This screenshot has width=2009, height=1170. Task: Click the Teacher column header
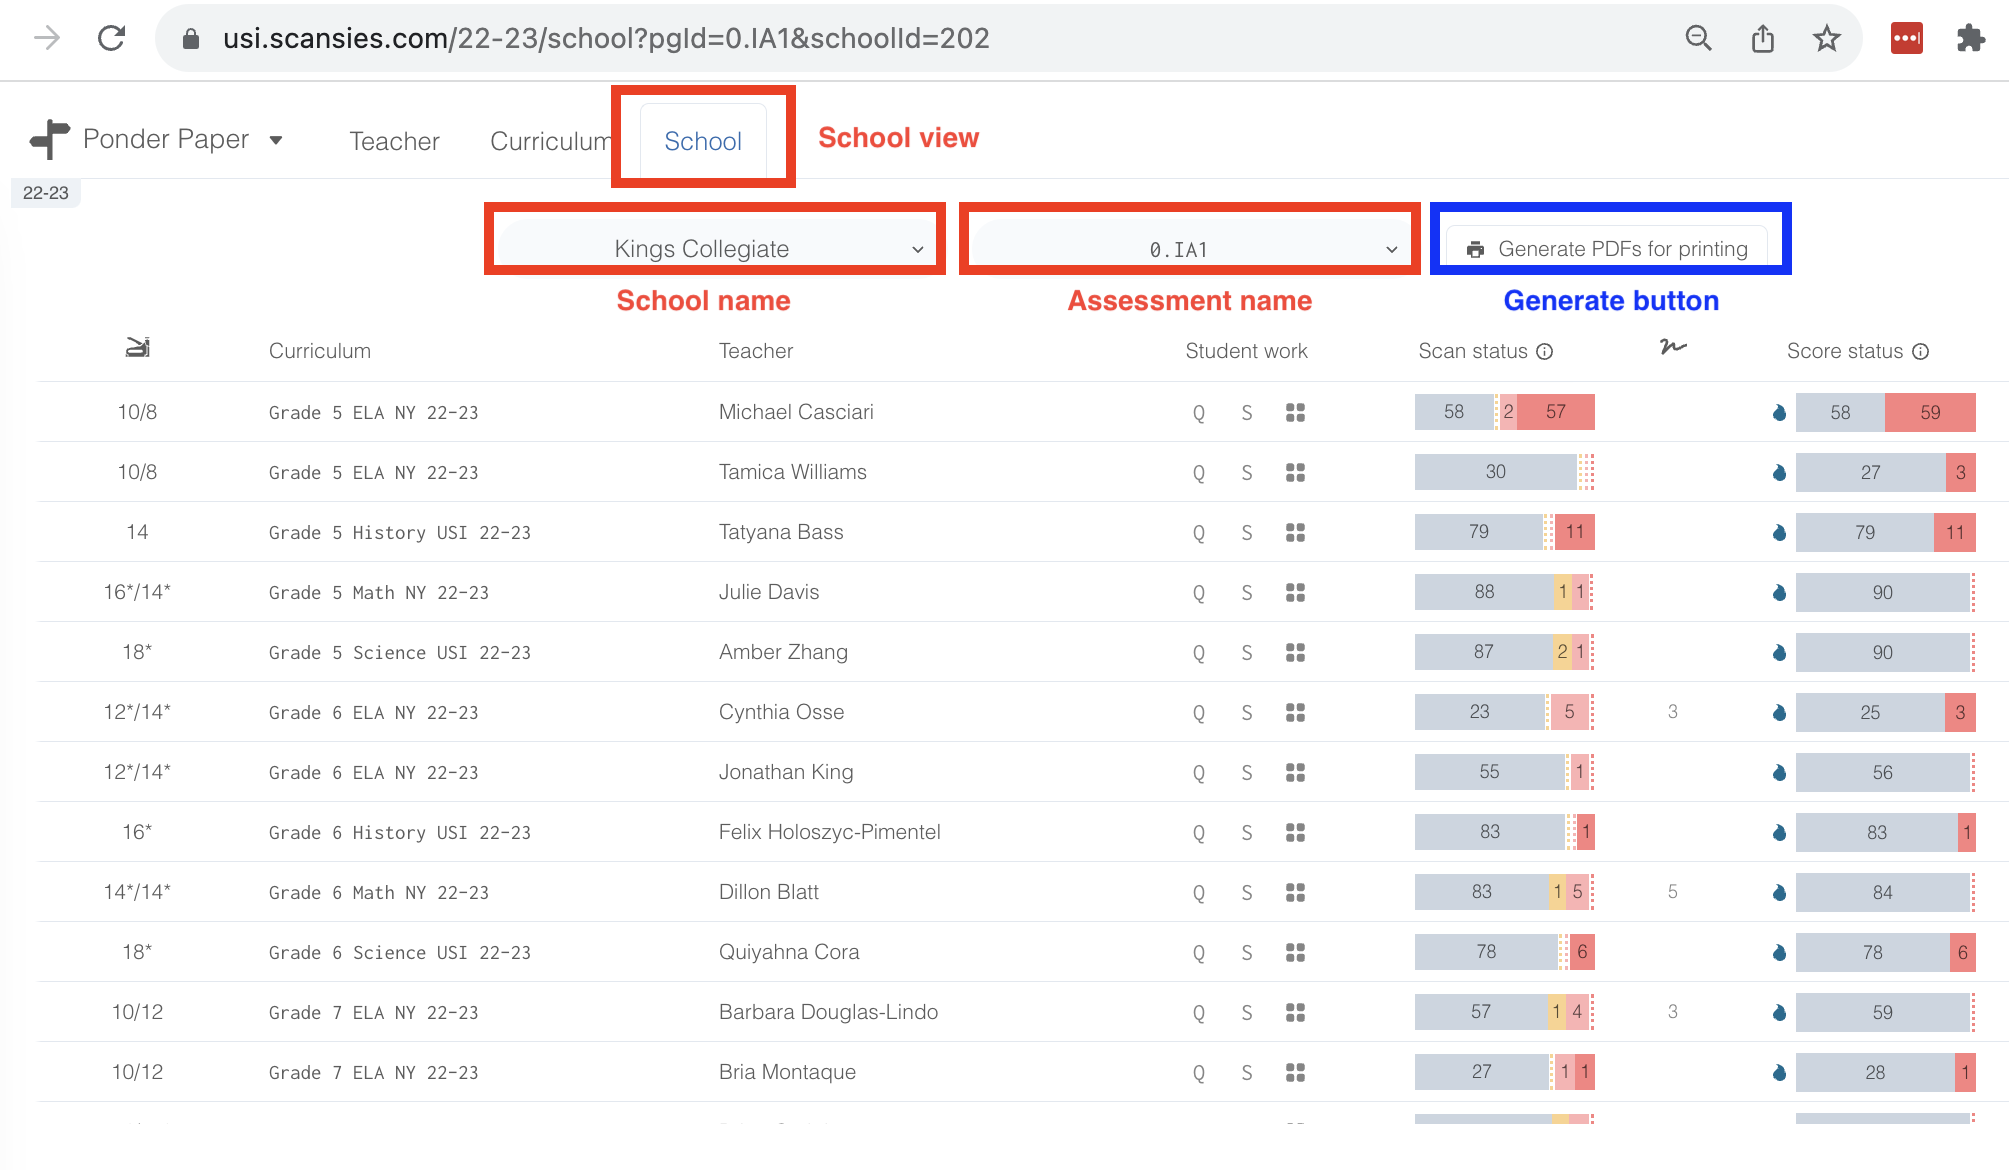[x=756, y=351]
